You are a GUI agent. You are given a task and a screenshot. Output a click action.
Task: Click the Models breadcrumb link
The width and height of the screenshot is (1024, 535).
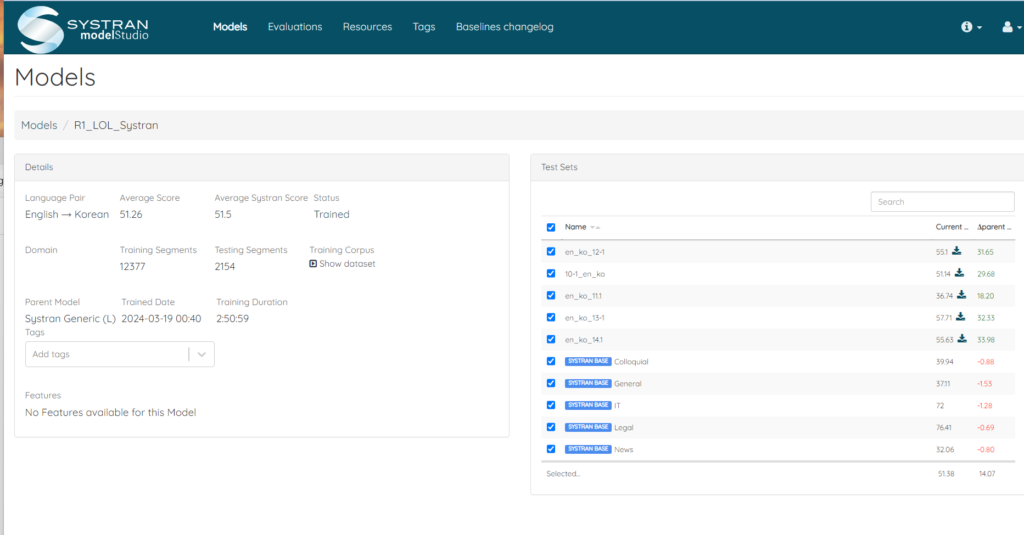(39, 125)
